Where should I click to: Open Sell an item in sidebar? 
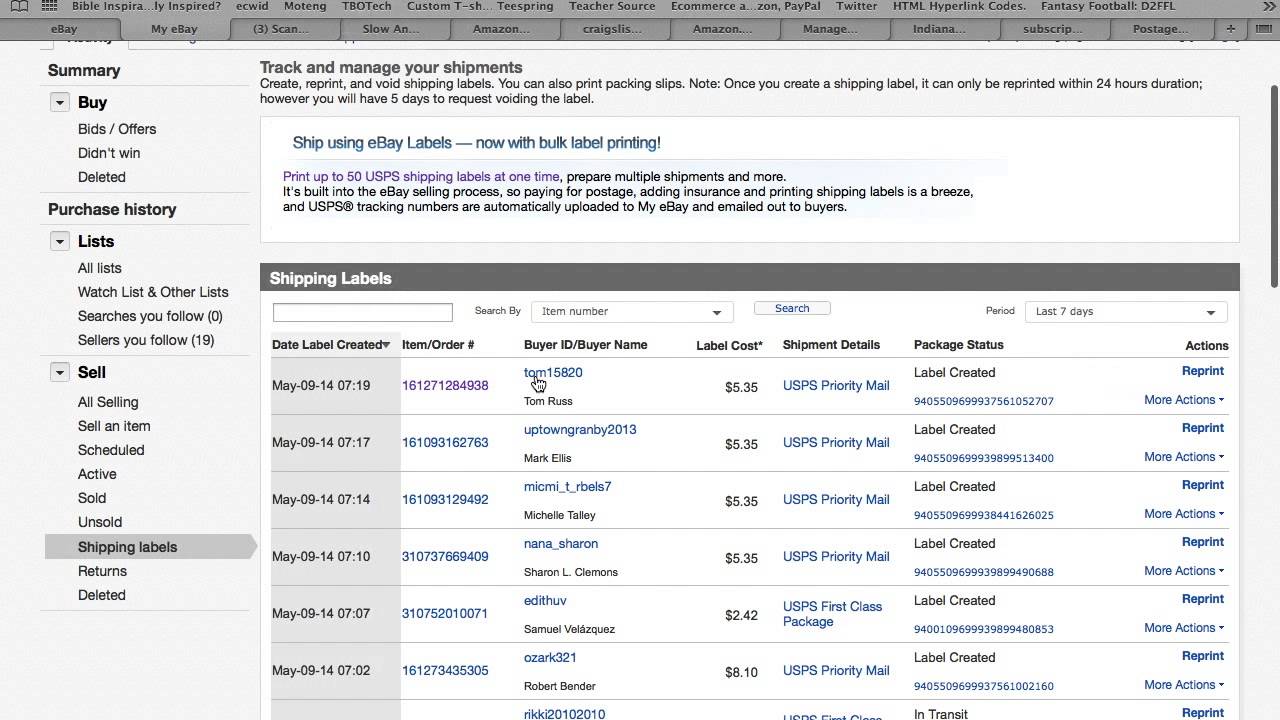point(114,426)
